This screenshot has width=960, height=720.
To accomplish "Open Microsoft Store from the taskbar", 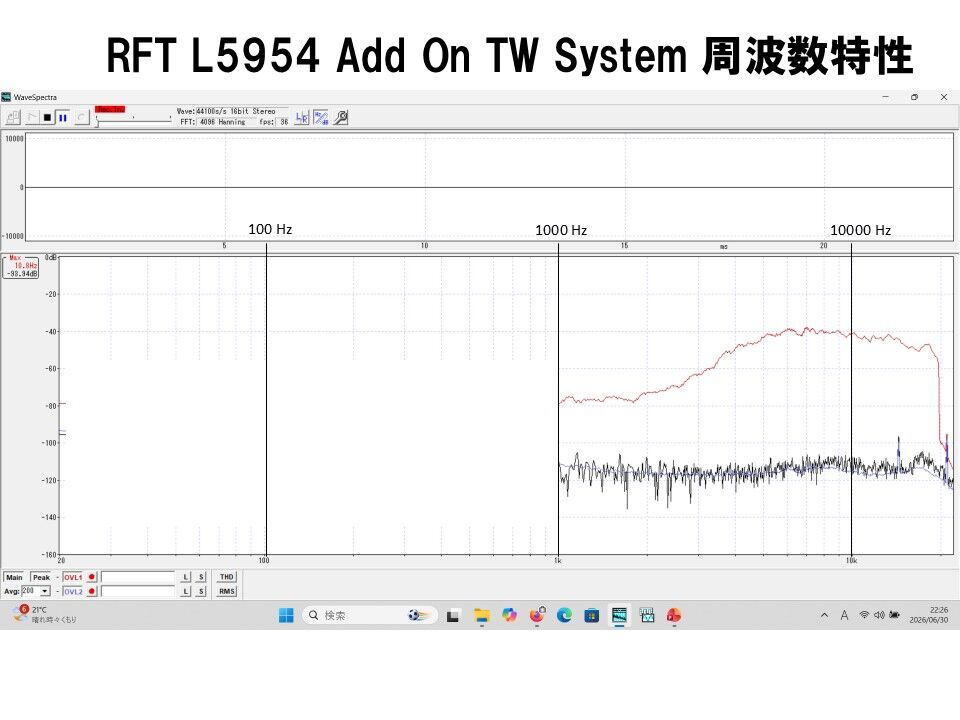I will click(591, 615).
